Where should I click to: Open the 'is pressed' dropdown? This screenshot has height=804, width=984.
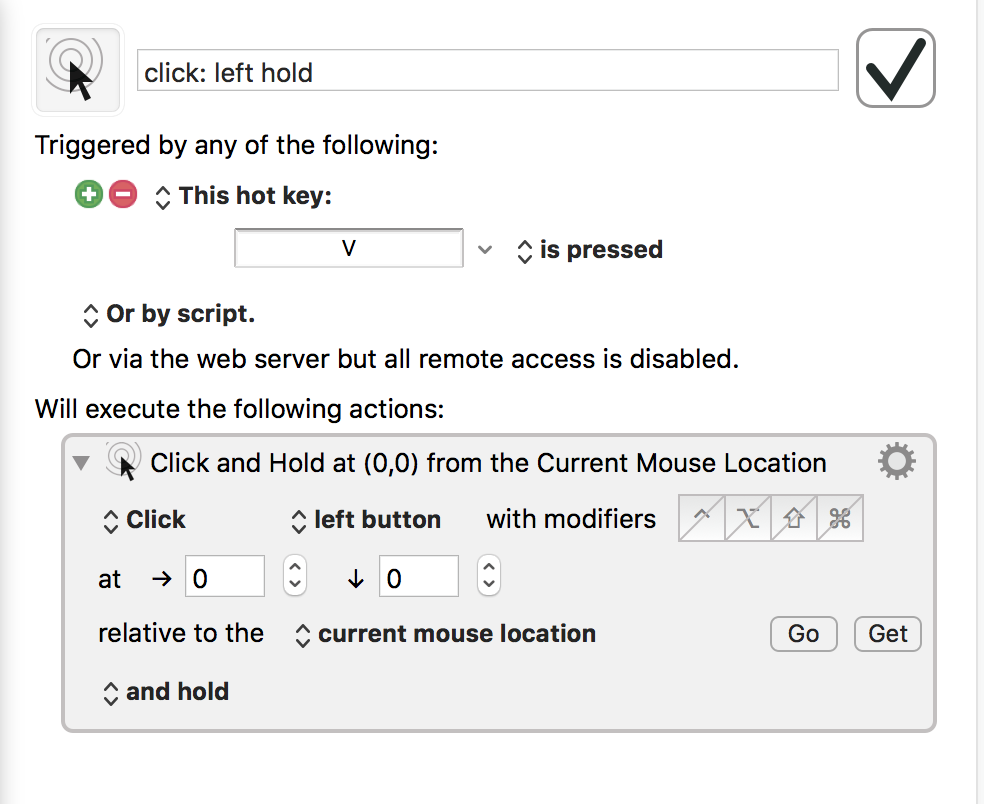[x=589, y=250]
